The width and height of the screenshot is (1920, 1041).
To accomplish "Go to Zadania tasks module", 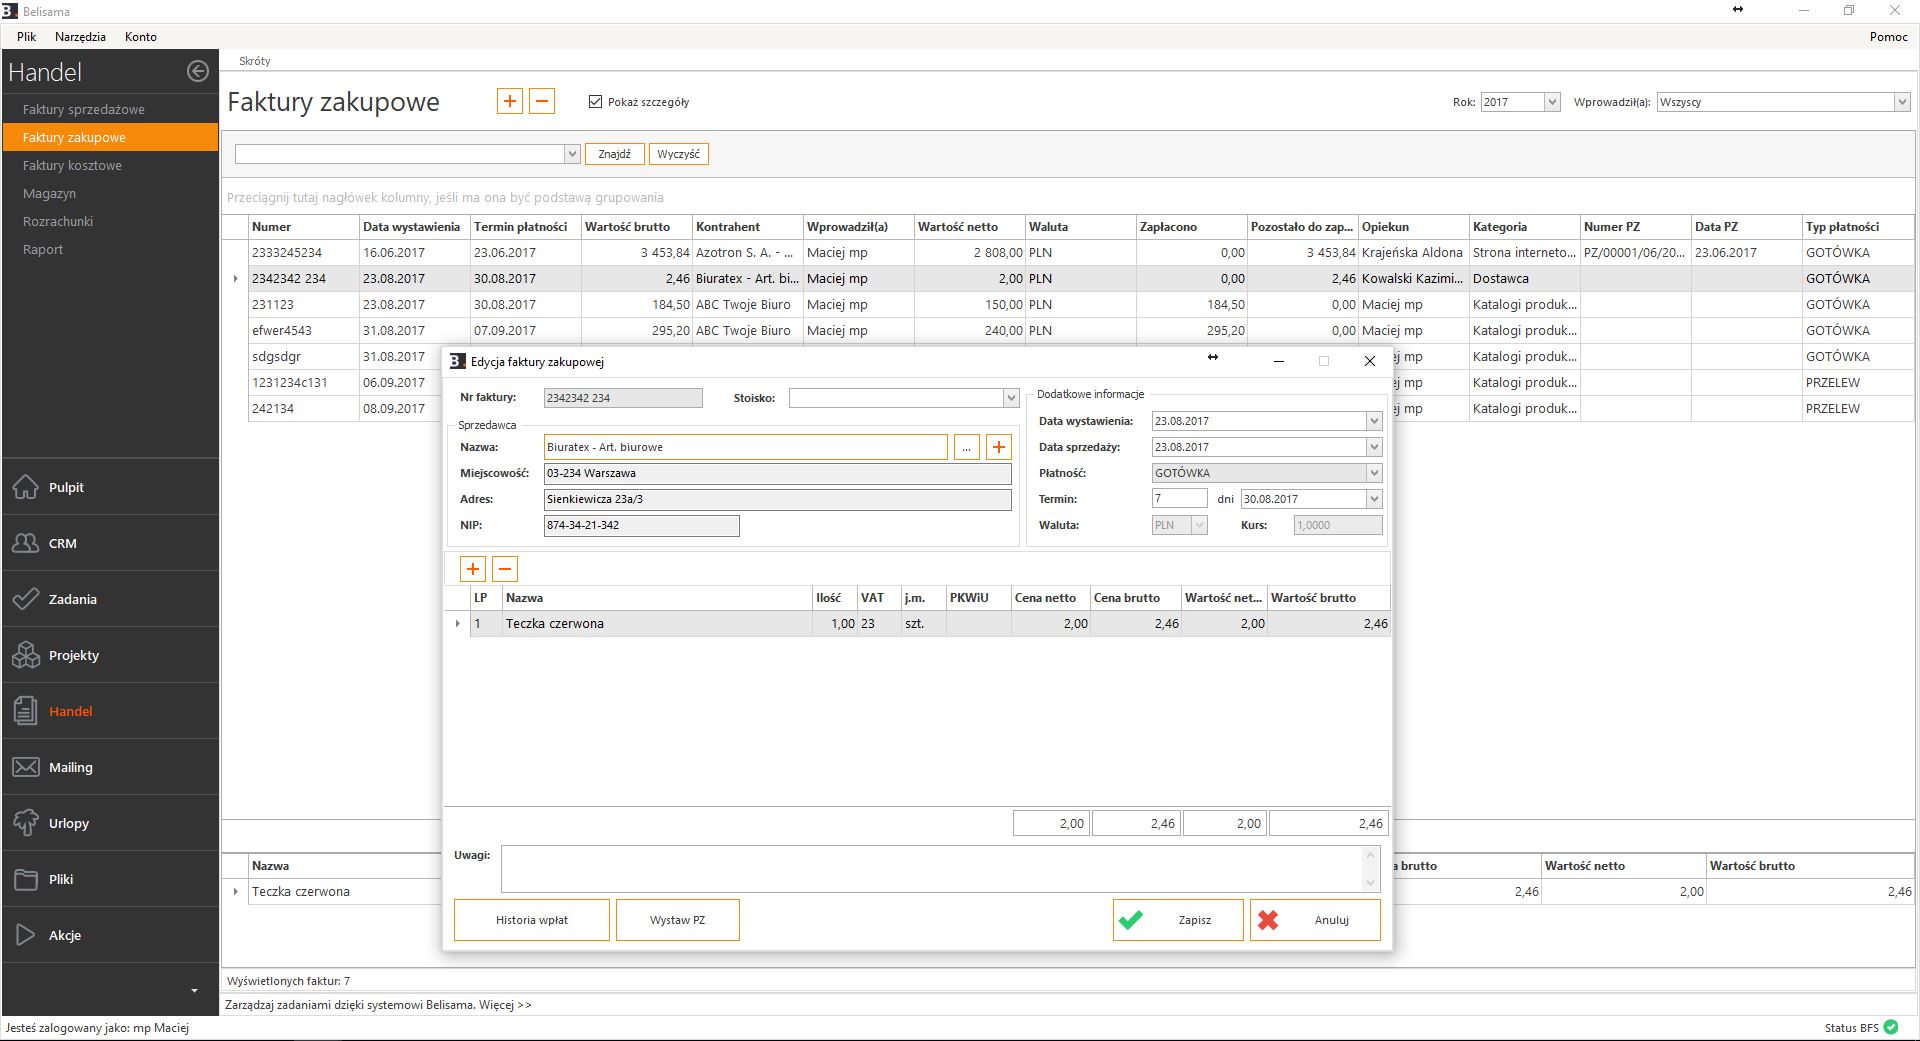I will (72, 599).
